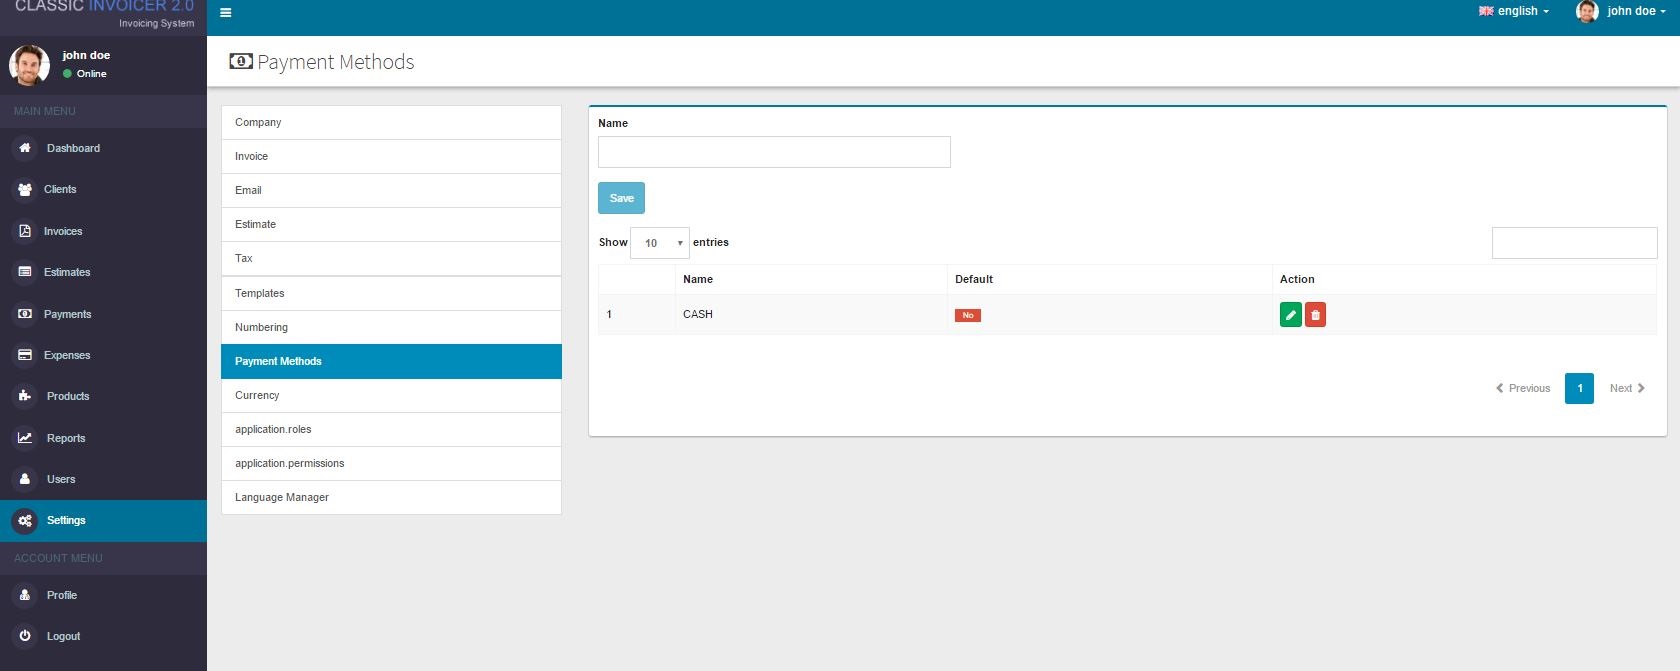Toggle sidebar with the hamburger menu icon
The image size is (1680, 671).
226,13
